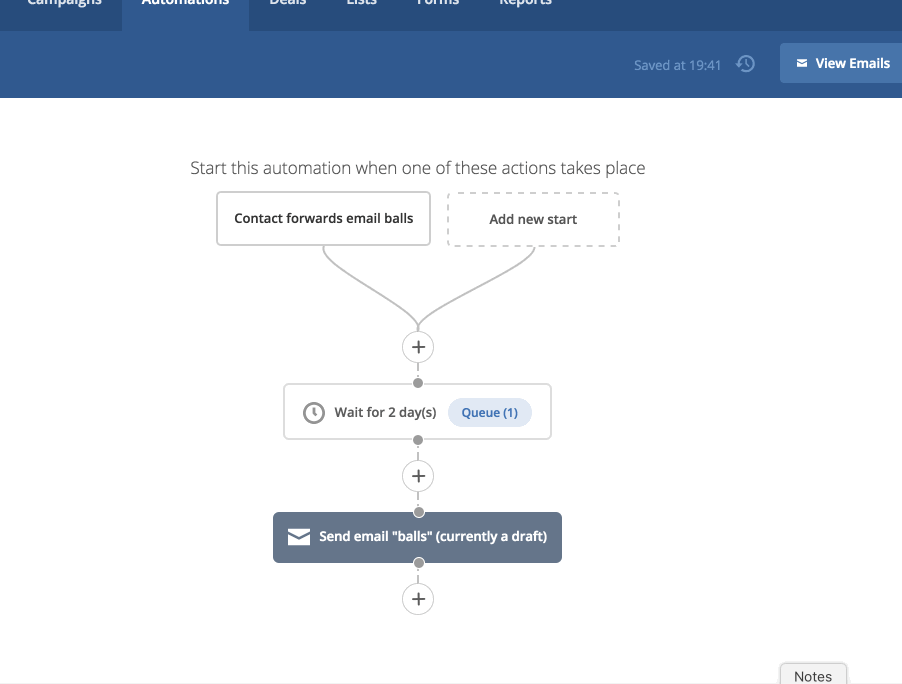Click the clock icon on the Wait step
902x684 pixels.
(x=314, y=412)
